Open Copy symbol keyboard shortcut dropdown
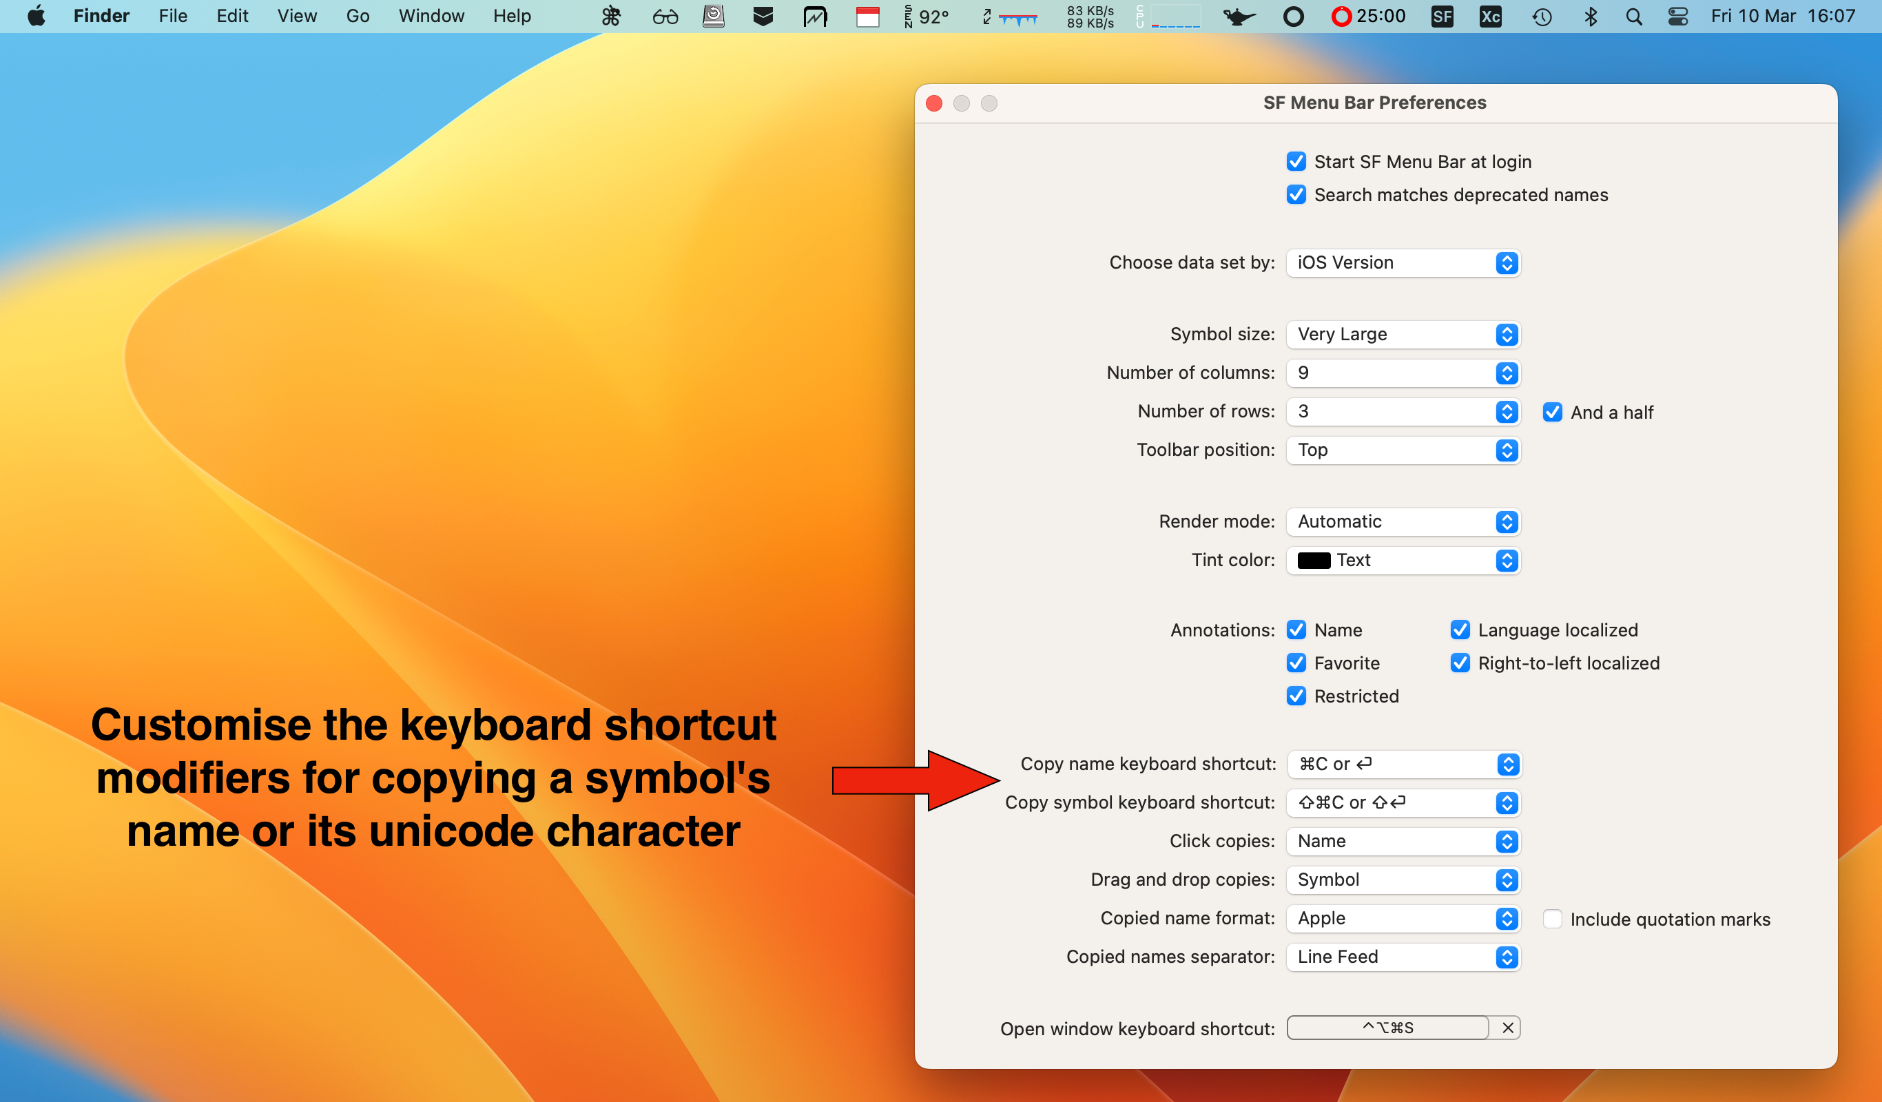This screenshot has height=1102, width=1882. [1404, 803]
